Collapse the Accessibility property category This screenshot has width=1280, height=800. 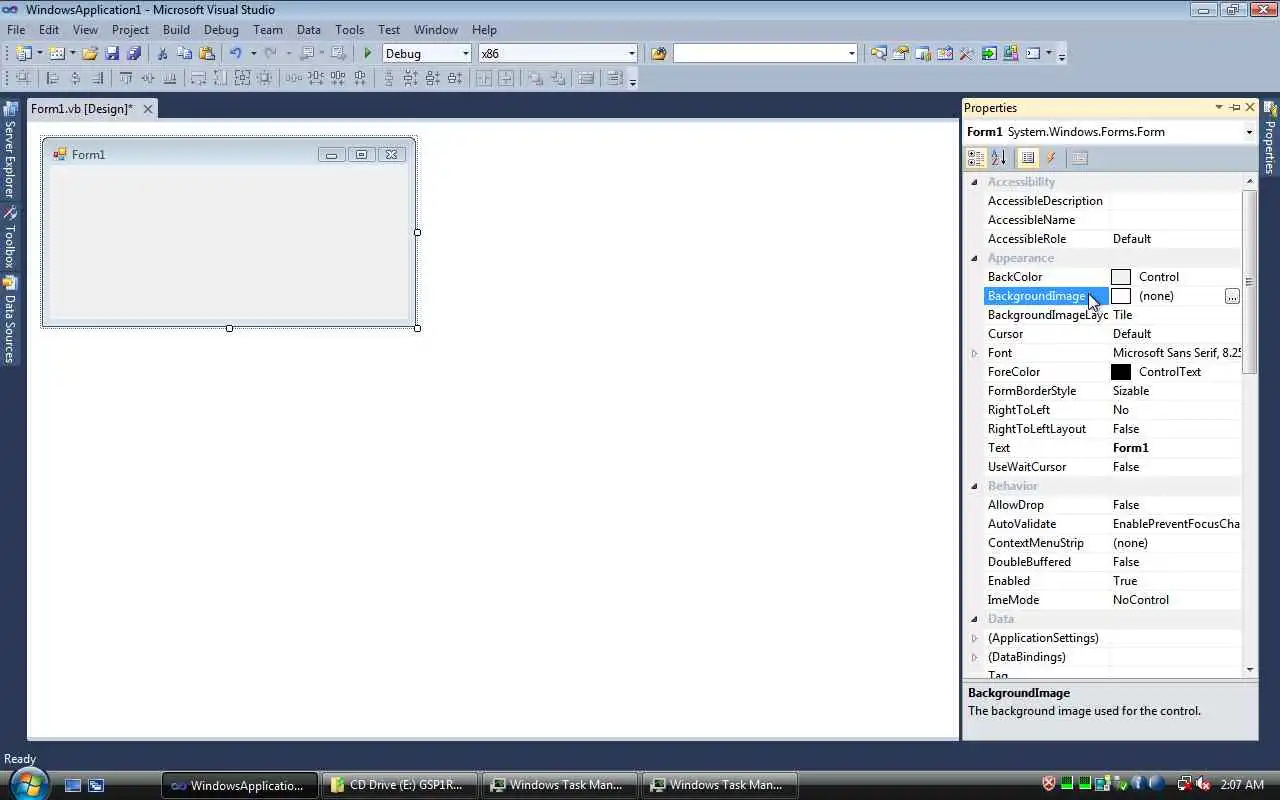click(x=975, y=182)
